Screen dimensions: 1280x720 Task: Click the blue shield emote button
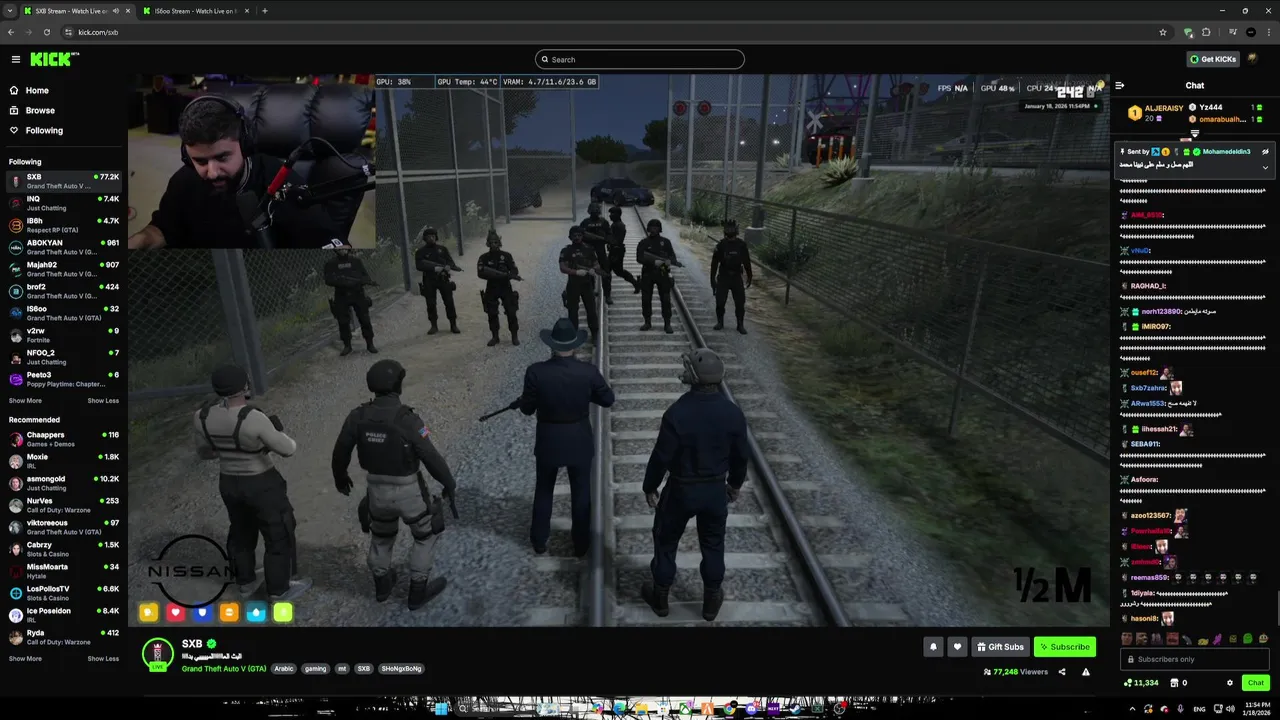point(202,612)
